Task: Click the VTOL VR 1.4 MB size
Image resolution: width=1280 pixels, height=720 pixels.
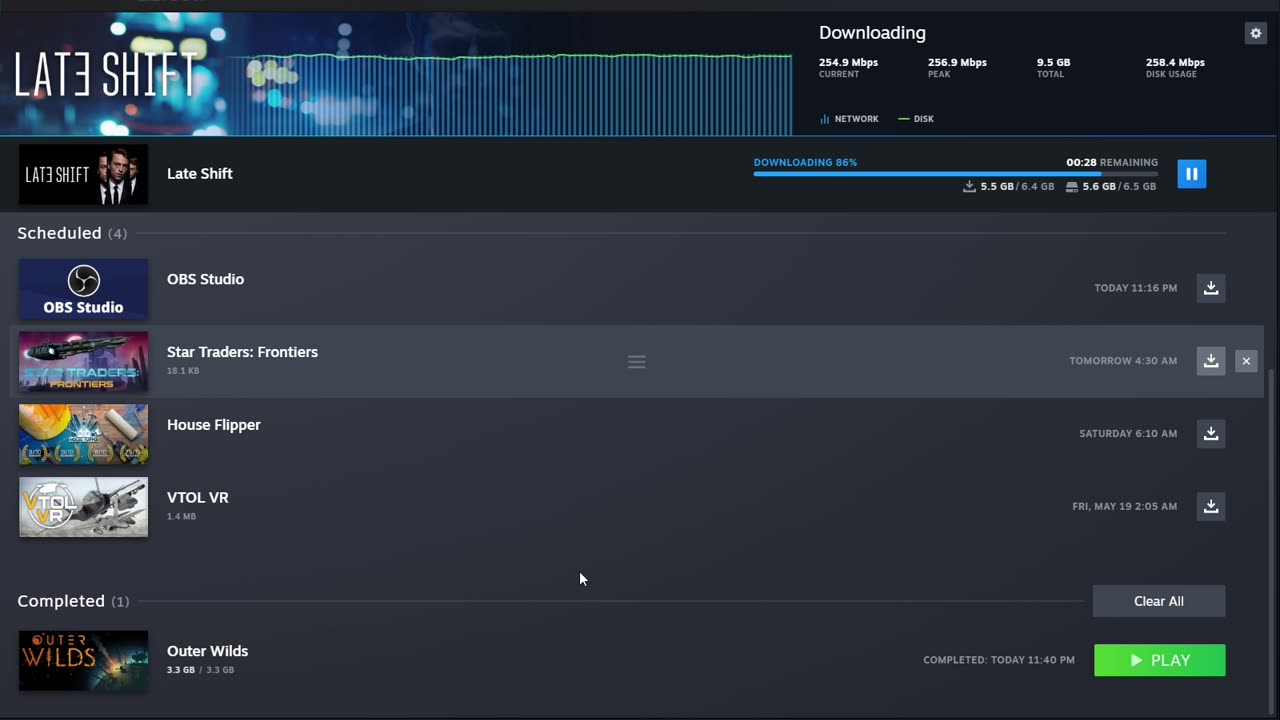Action: (181, 517)
